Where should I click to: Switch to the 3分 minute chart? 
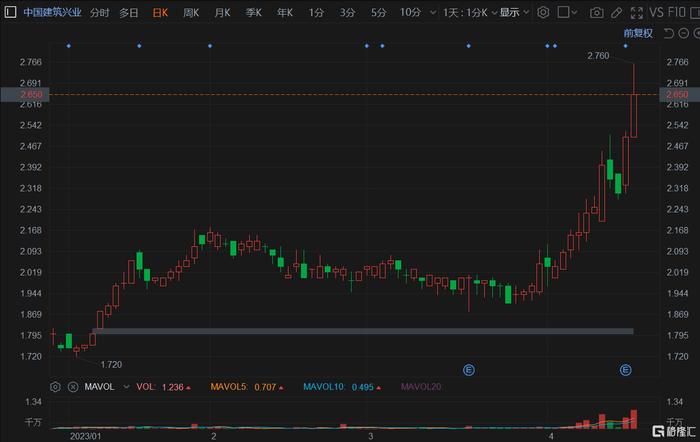347,13
